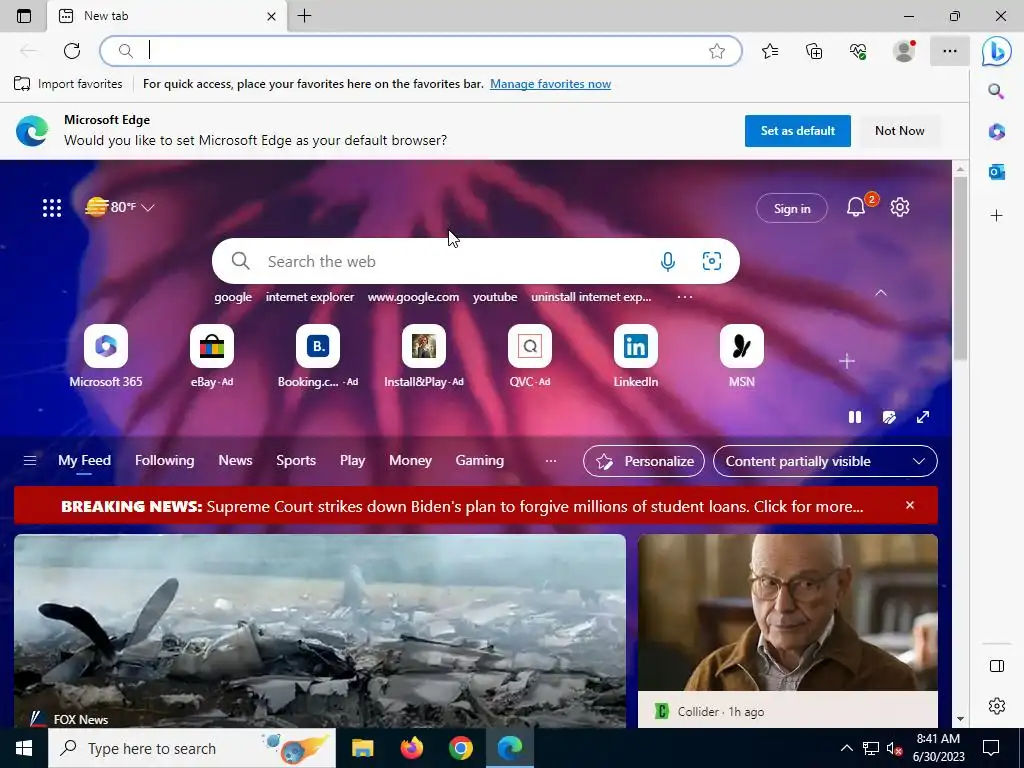Switch to the Play tab
Viewport: 1024px width, 768px height.
tap(352, 460)
